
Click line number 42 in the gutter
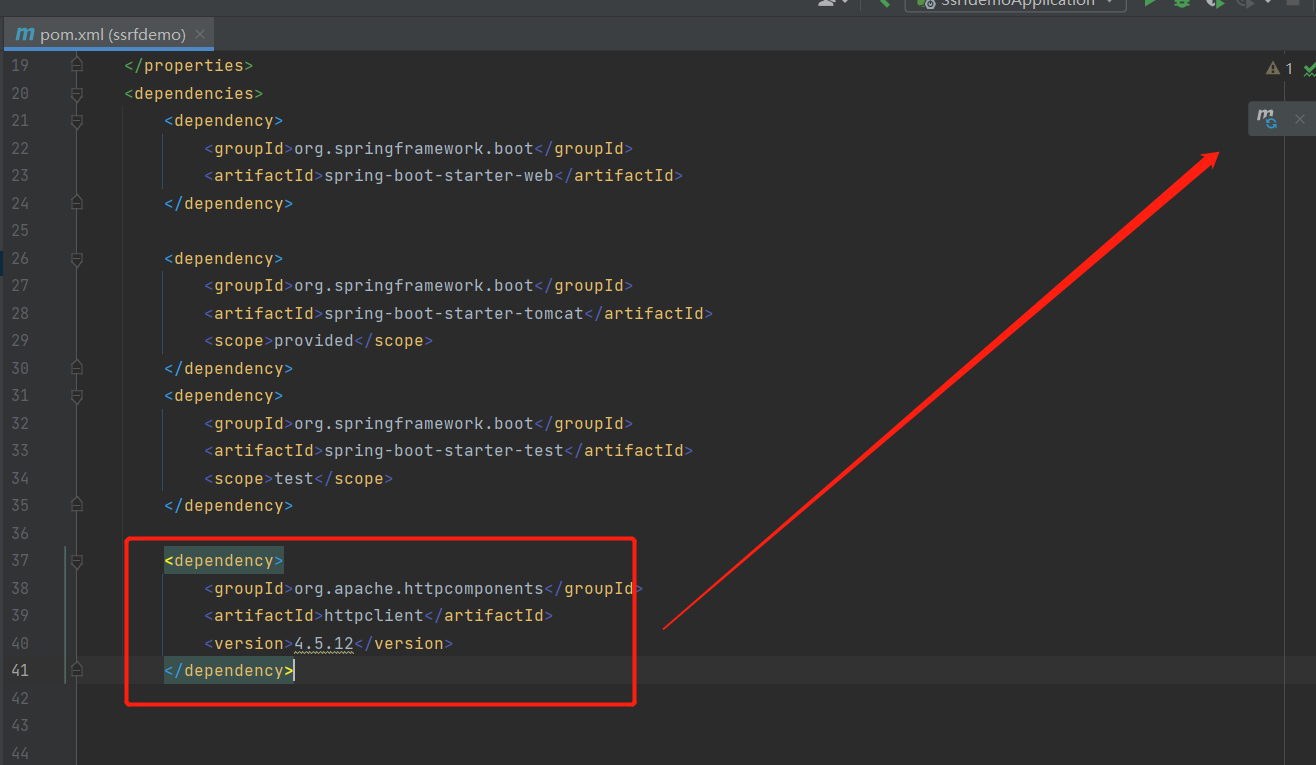(x=20, y=698)
